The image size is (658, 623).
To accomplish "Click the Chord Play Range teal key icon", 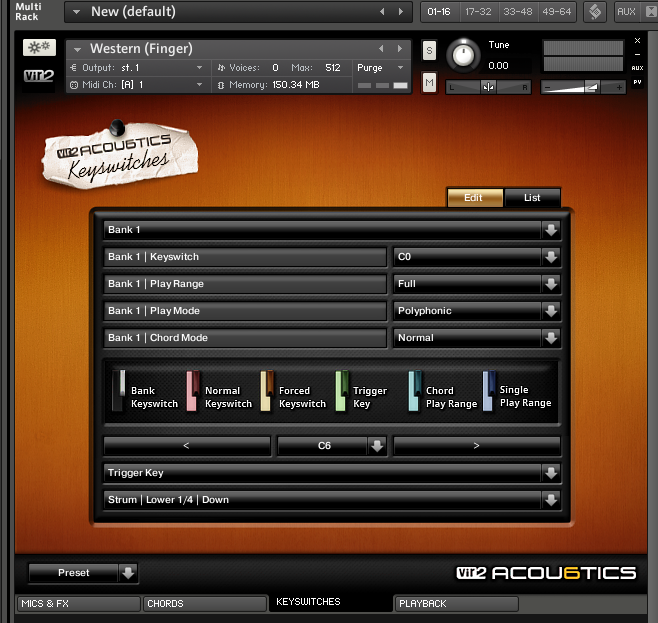I will pos(415,391).
